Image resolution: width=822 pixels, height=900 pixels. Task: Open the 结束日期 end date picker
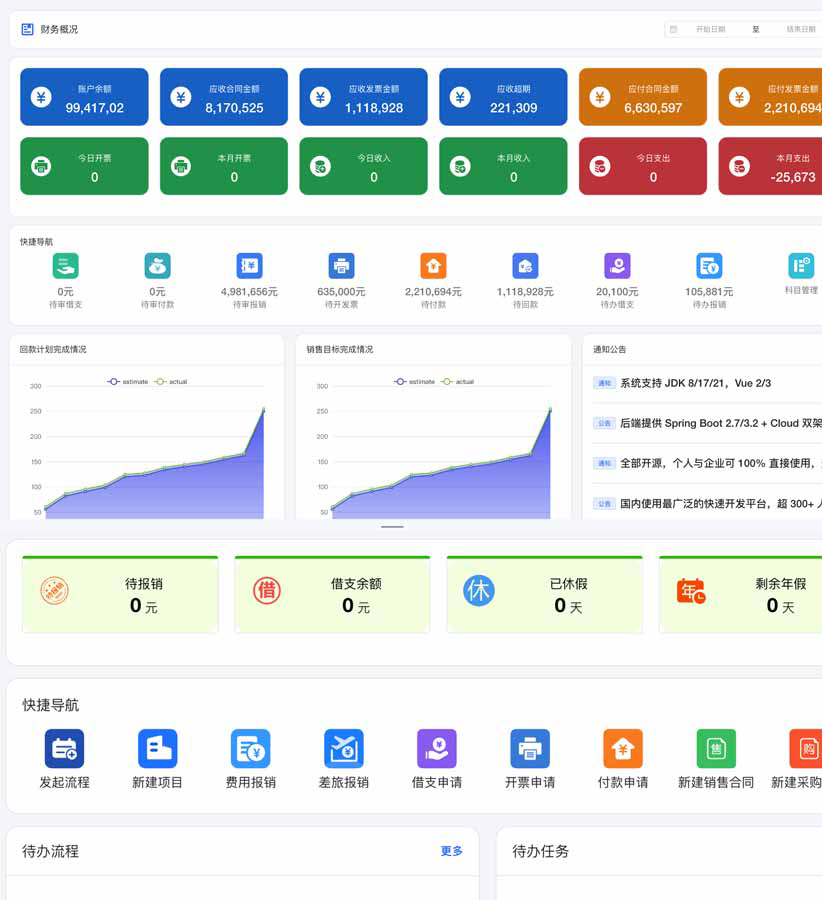(799, 30)
